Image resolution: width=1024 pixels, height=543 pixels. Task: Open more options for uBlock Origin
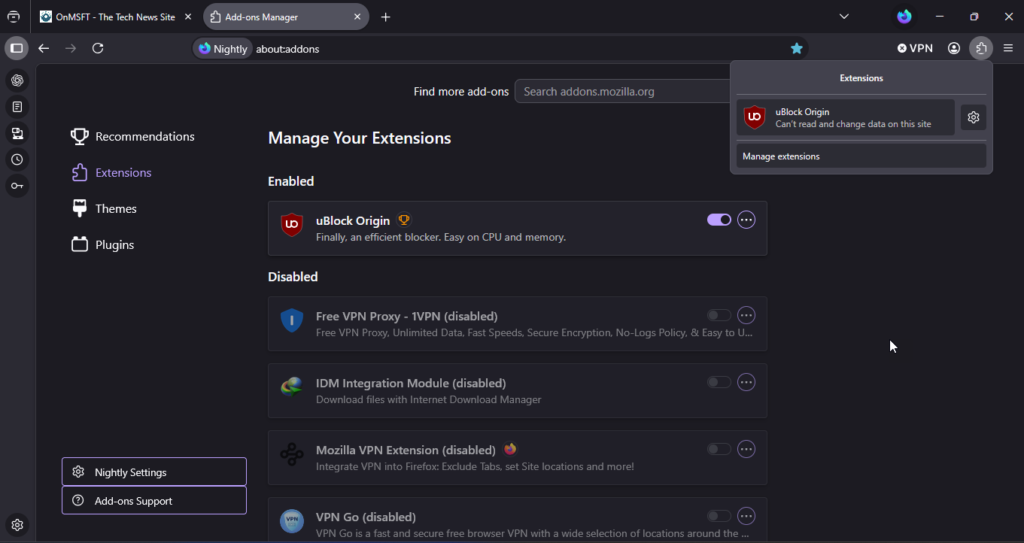[x=746, y=220]
